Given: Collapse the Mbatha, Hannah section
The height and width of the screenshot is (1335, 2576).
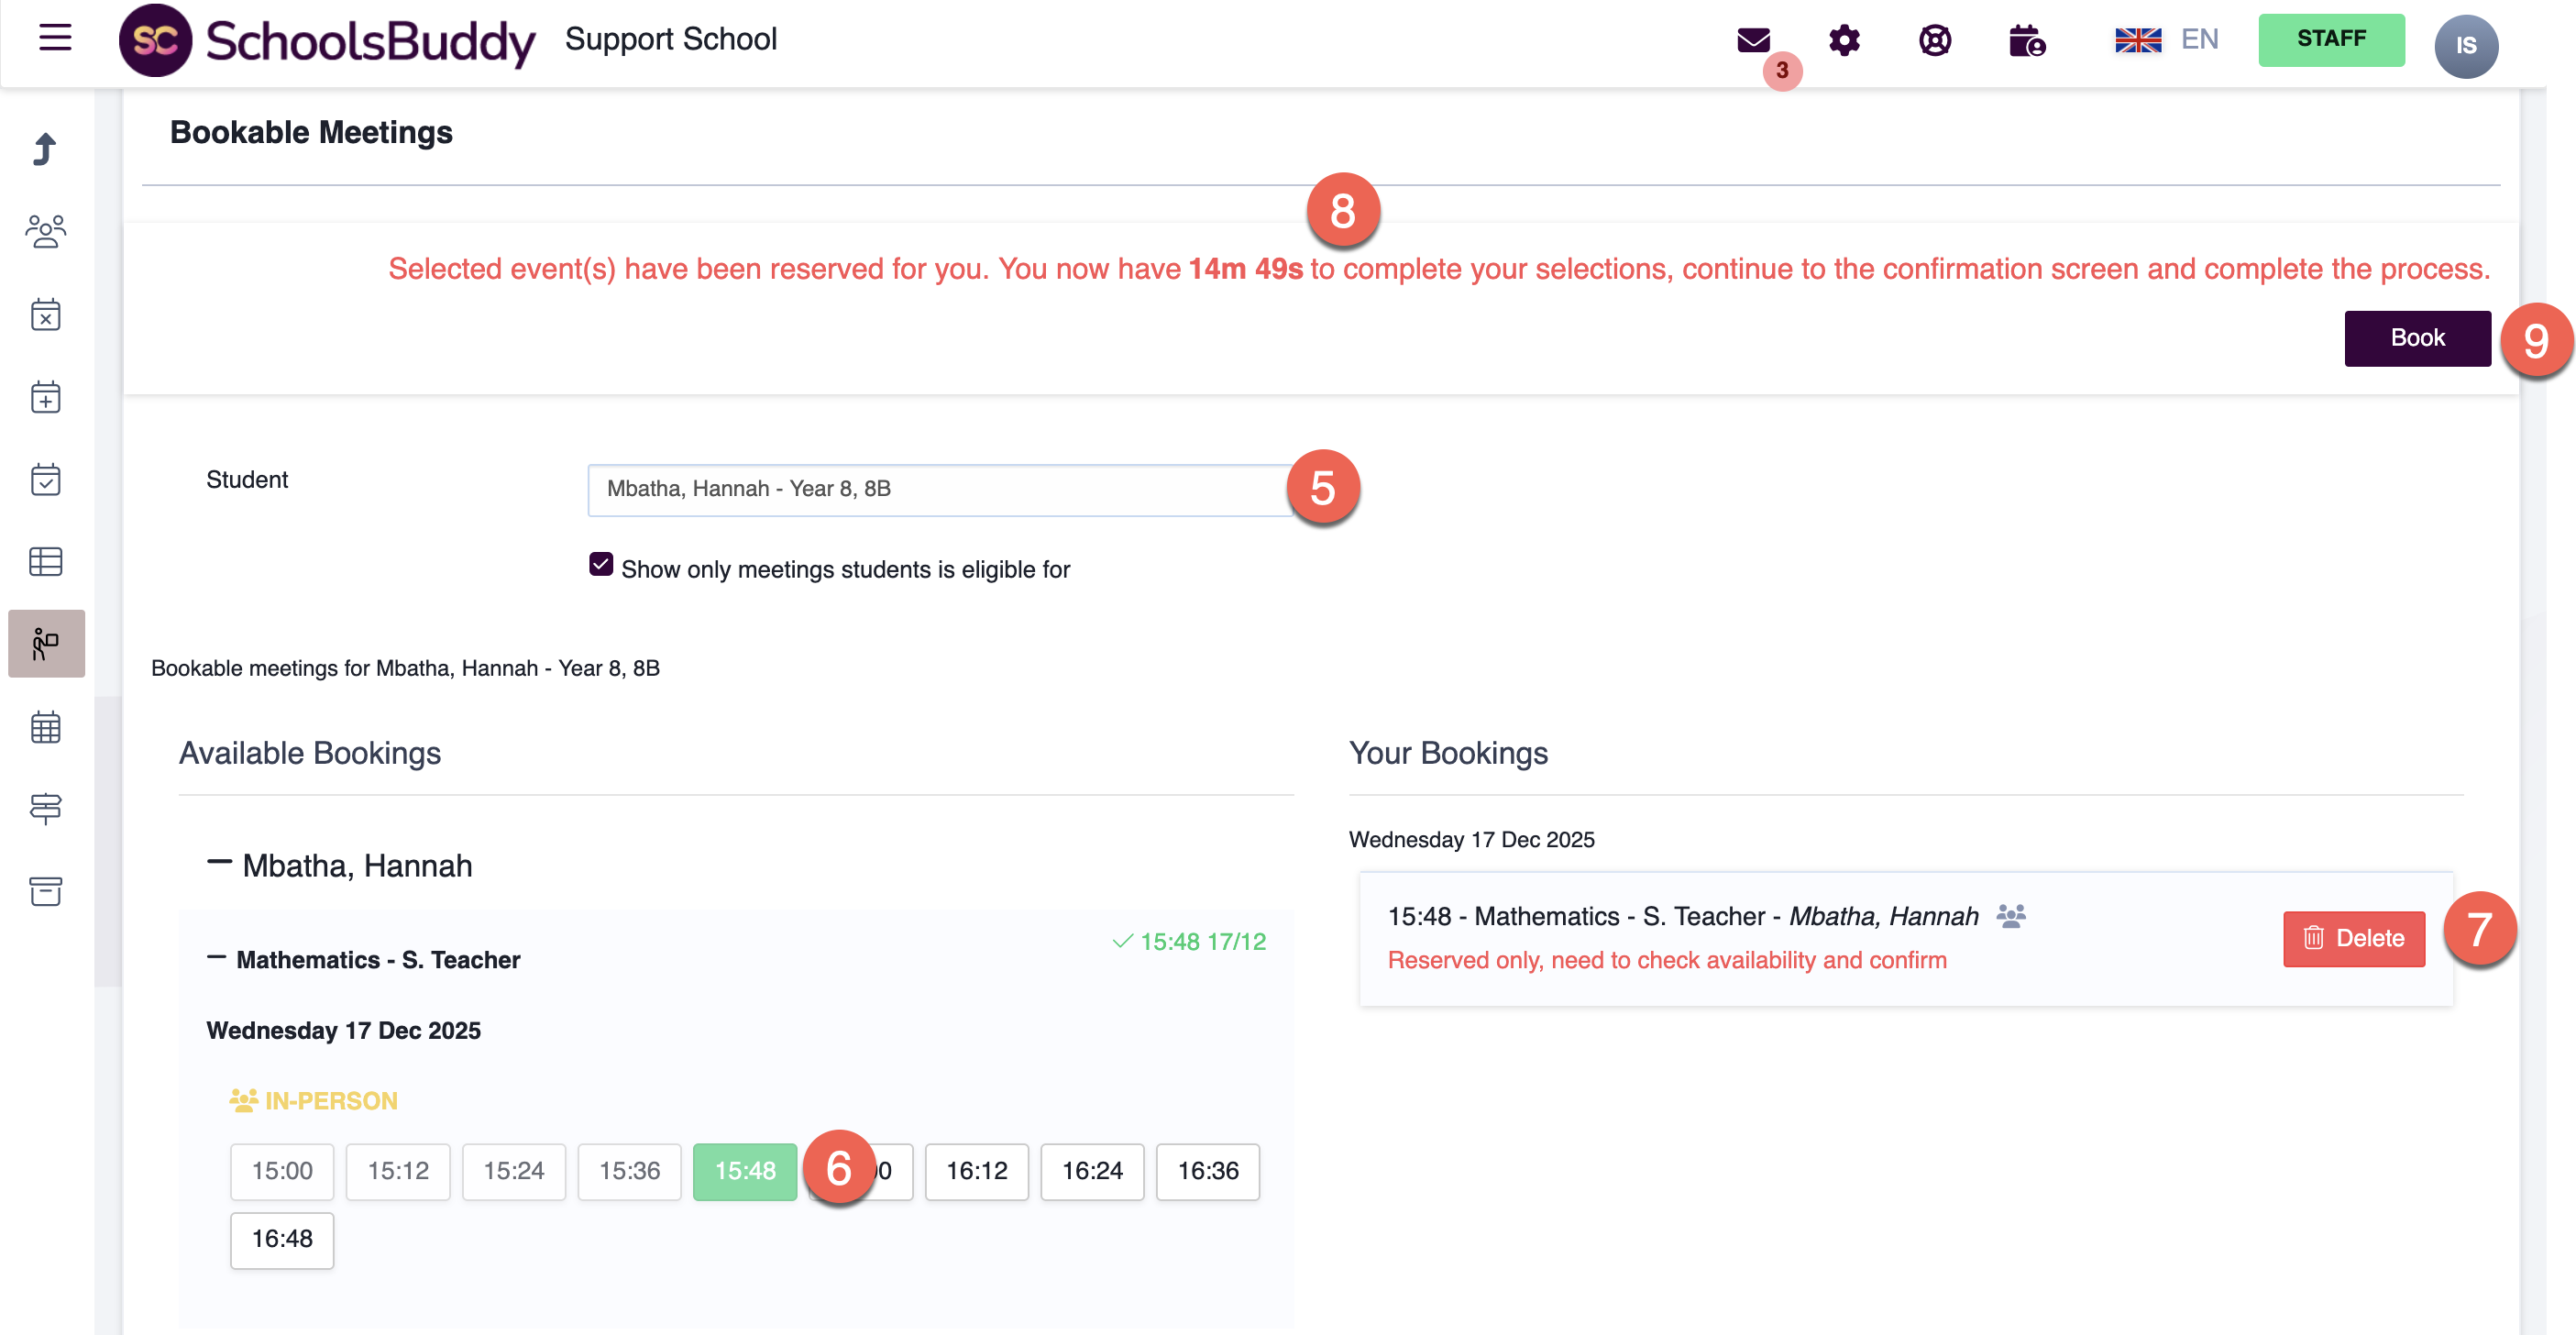Looking at the screenshot, I should point(219,862).
